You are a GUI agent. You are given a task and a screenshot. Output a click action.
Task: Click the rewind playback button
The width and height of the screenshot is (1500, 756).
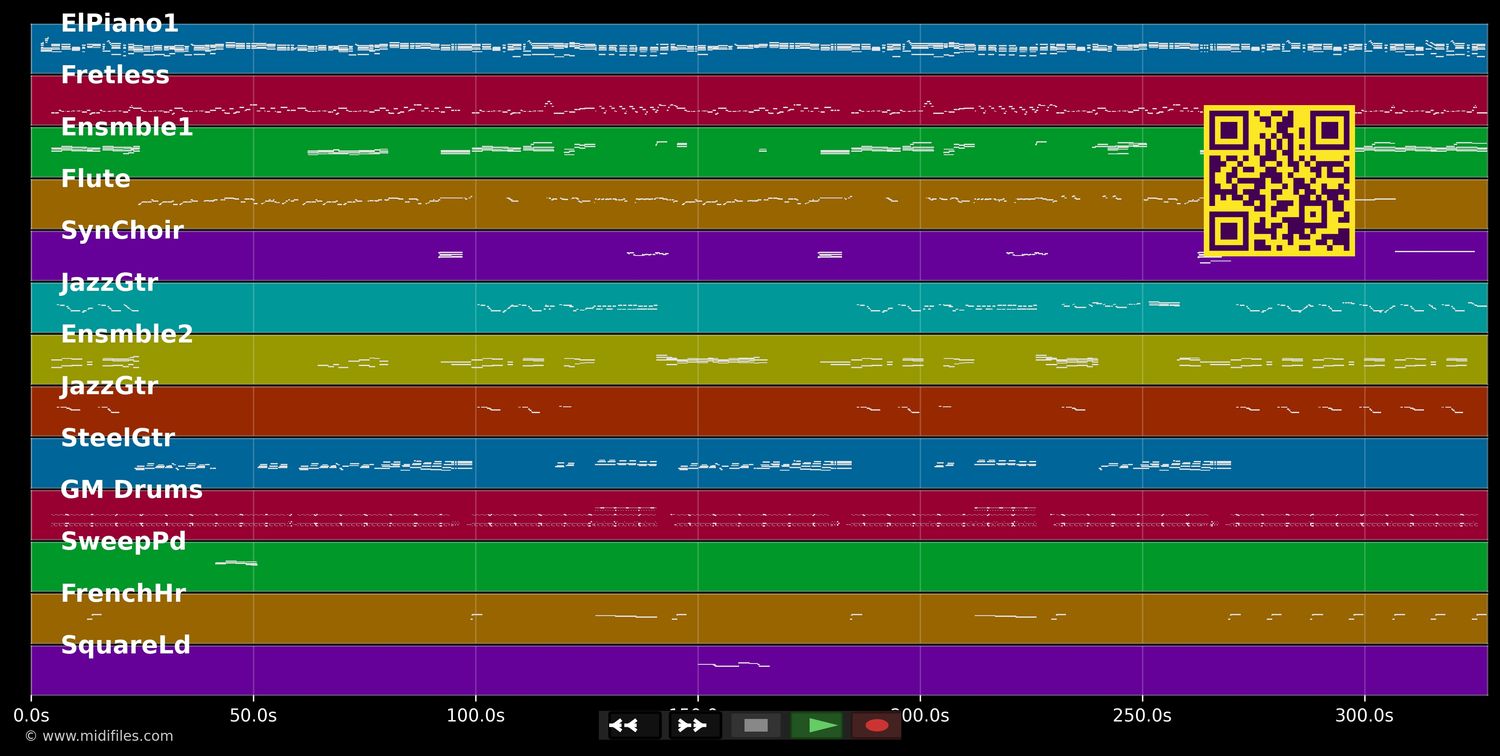tap(634, 725)
